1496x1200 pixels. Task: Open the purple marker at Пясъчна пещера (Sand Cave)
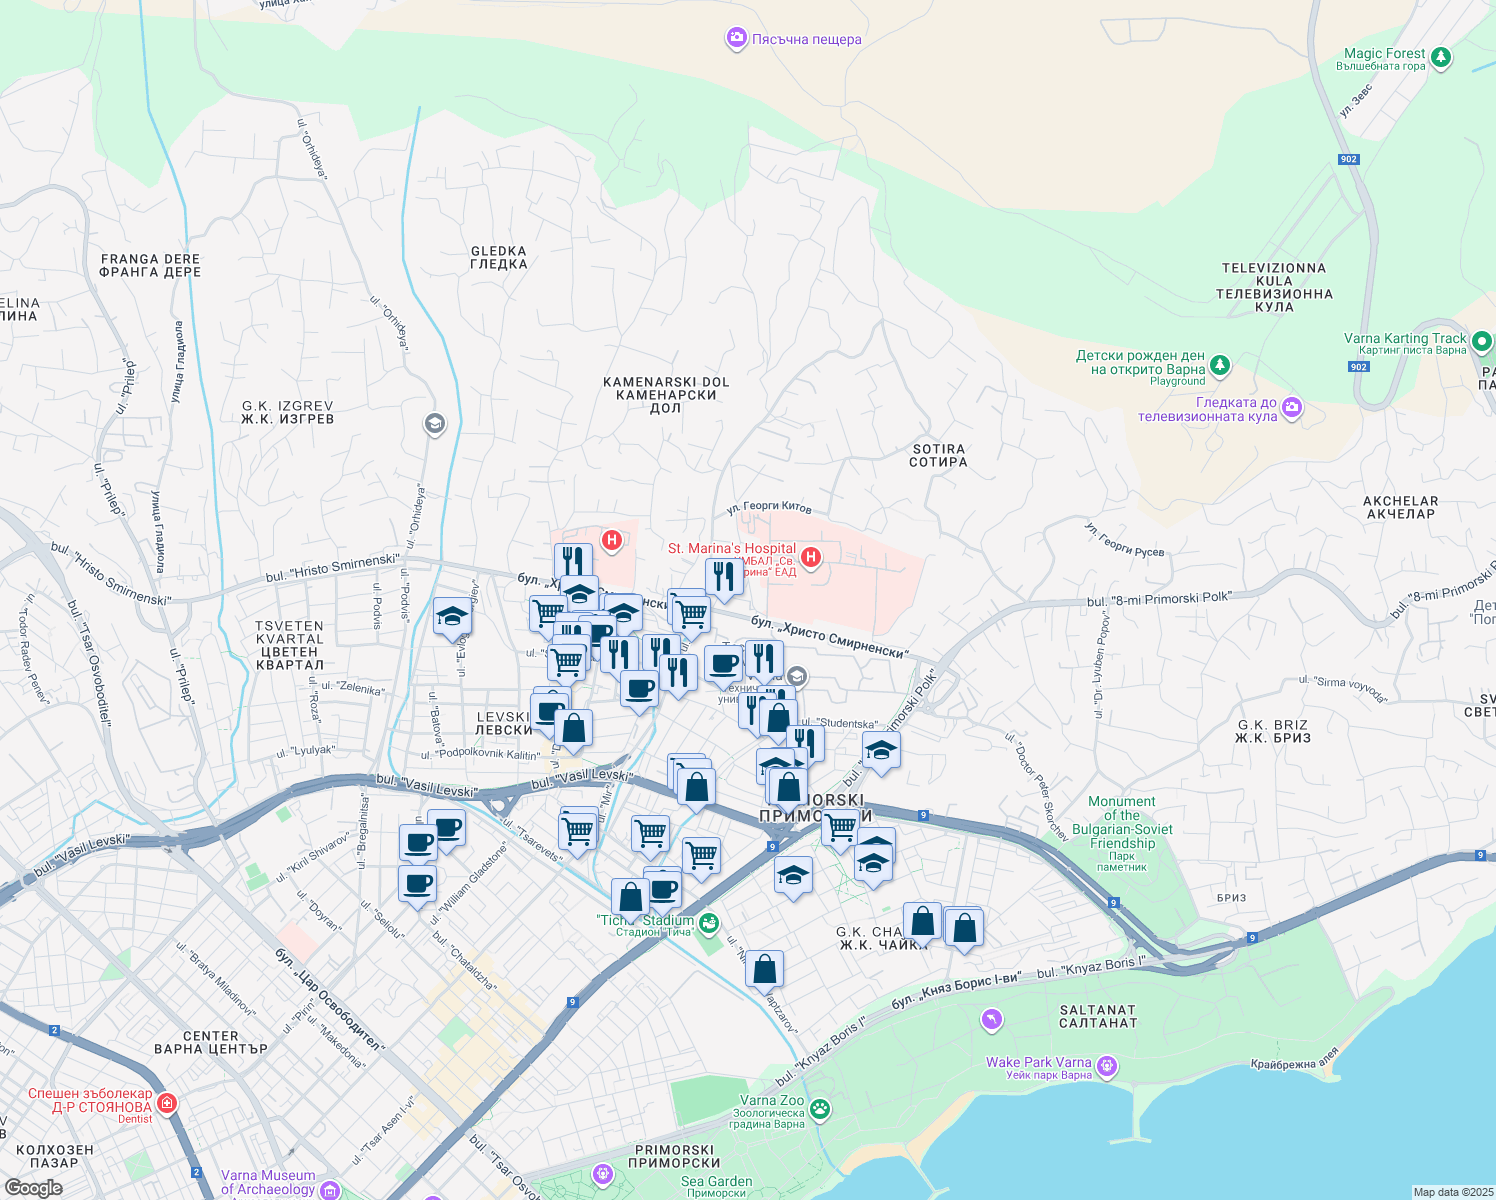[735, 36]
